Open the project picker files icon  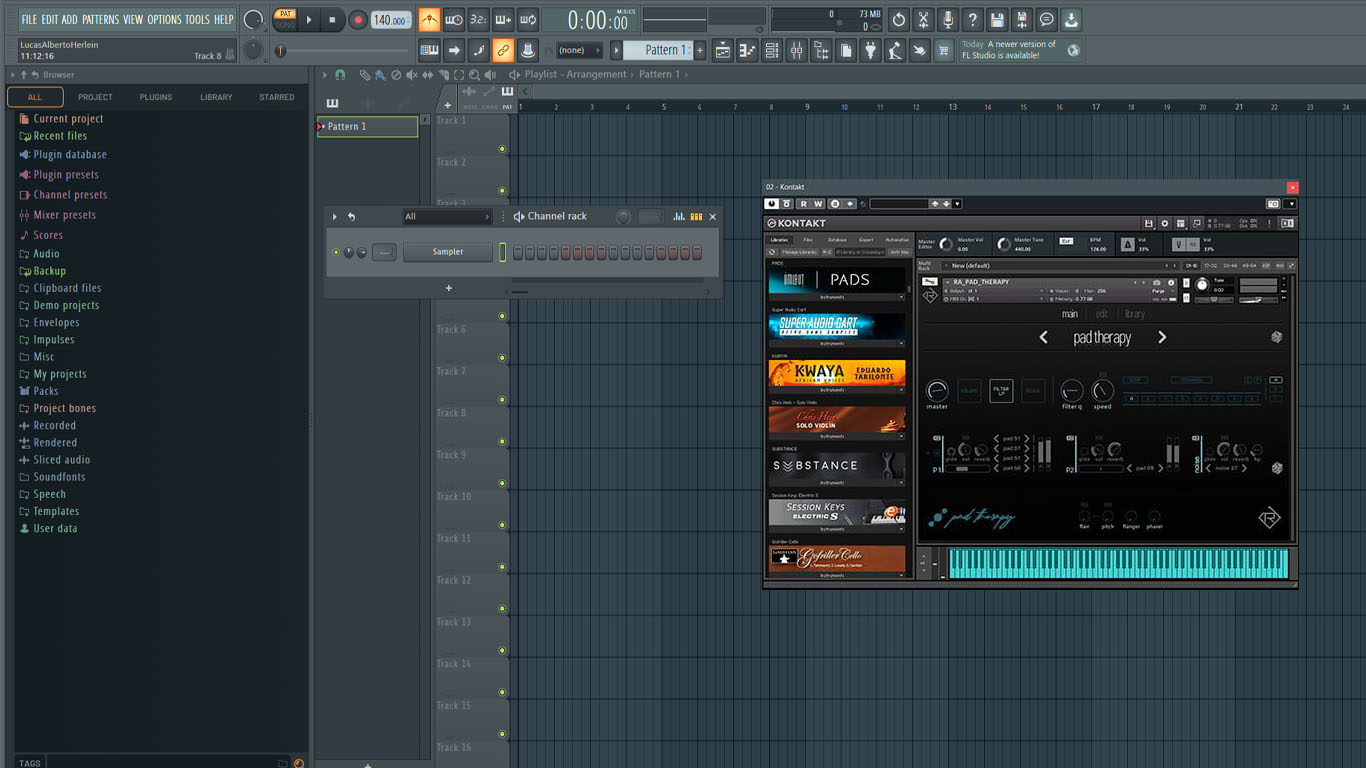[x=846, y=50]
